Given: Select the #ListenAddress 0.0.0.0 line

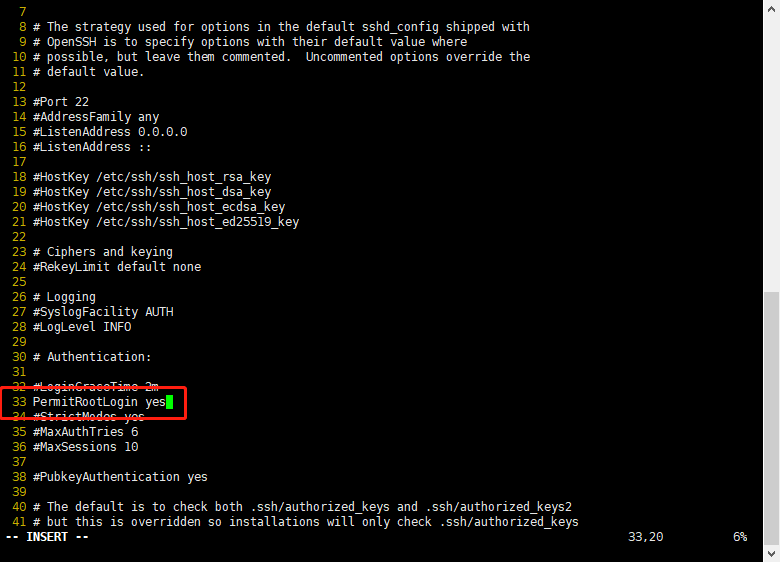Looking at the screenshot, I should point(110,132).
